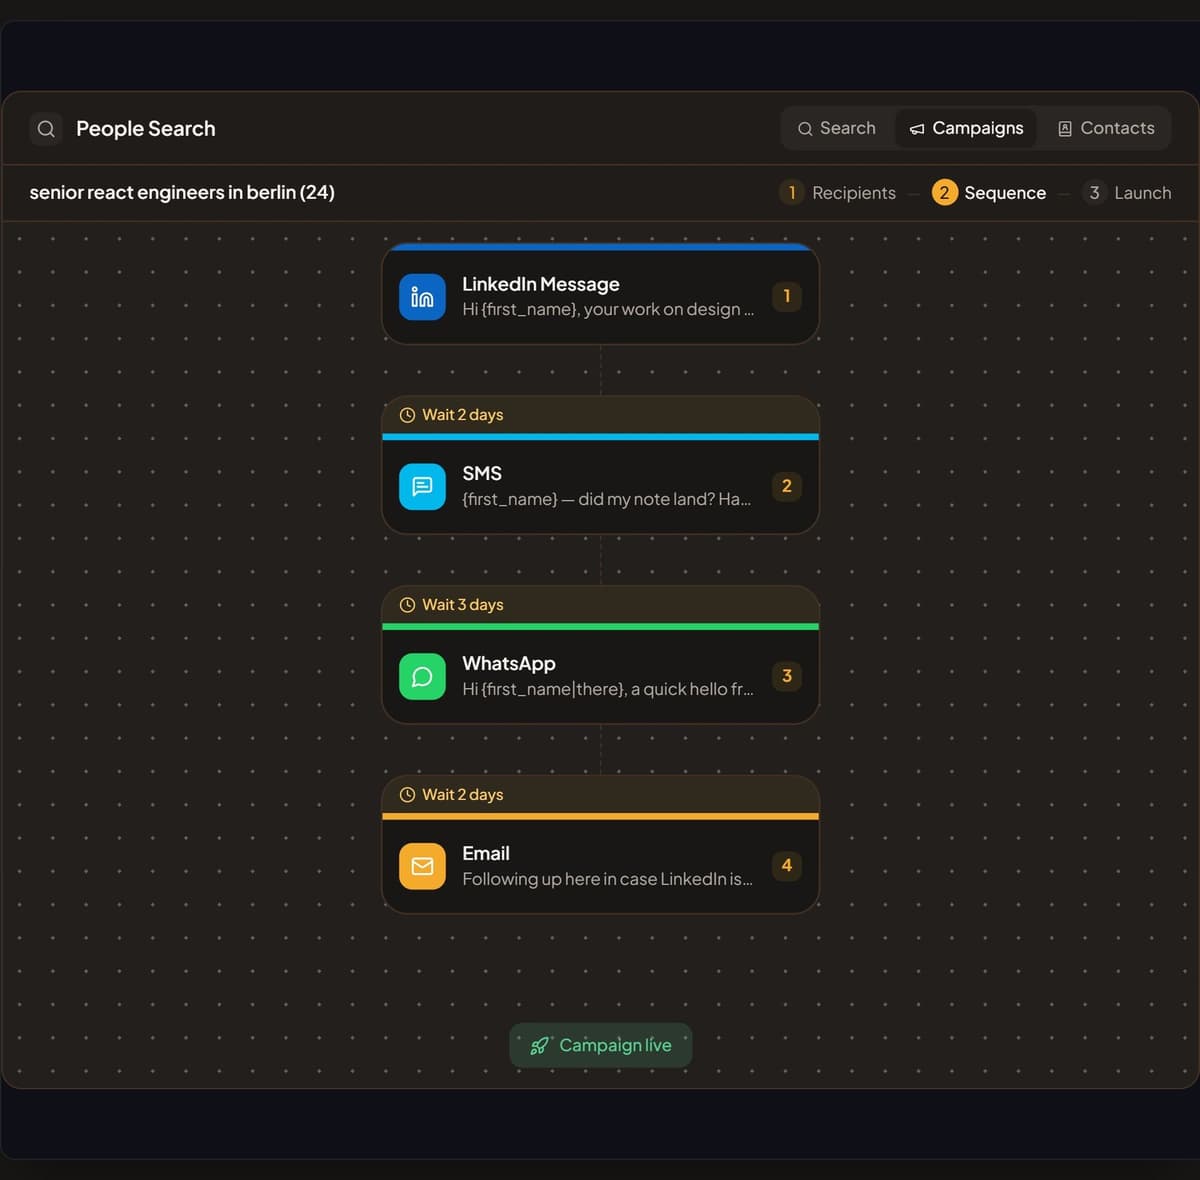1200x1180 pixels.
Task: Open the Campaigns tab
Action: click(x=966, y=128)
